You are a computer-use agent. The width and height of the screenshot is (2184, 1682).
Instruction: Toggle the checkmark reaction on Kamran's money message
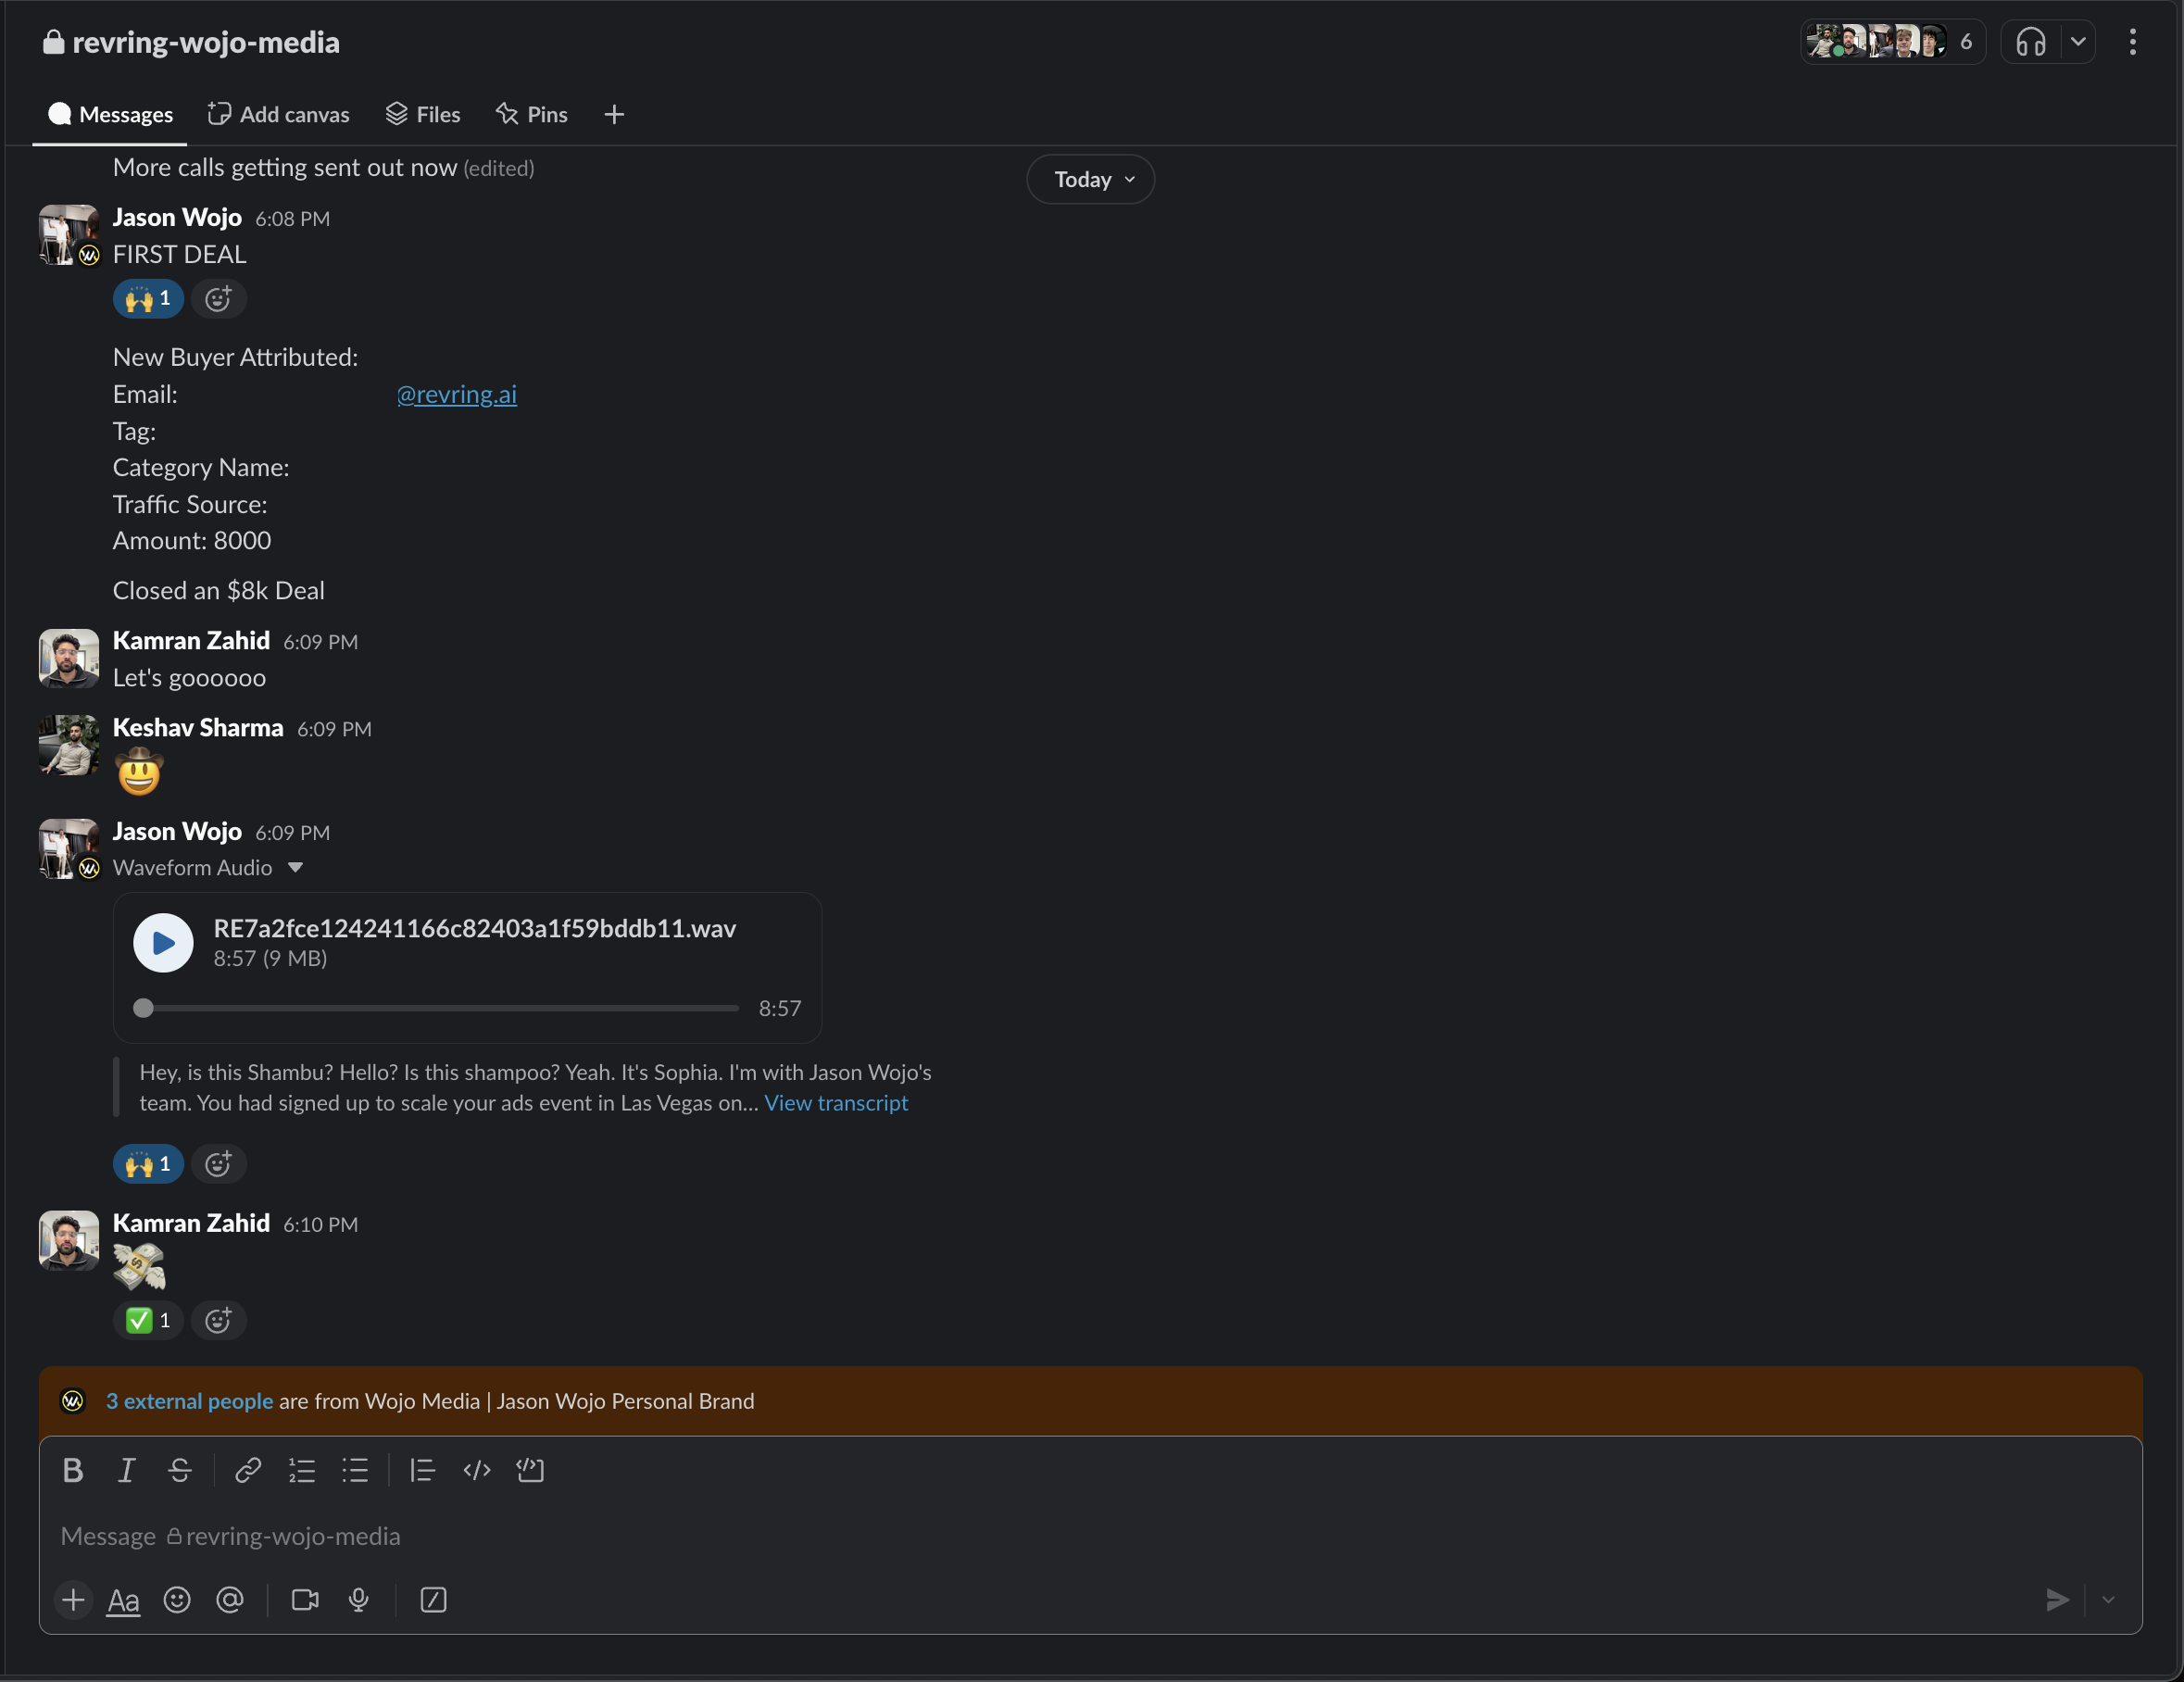click(148, 1320)
